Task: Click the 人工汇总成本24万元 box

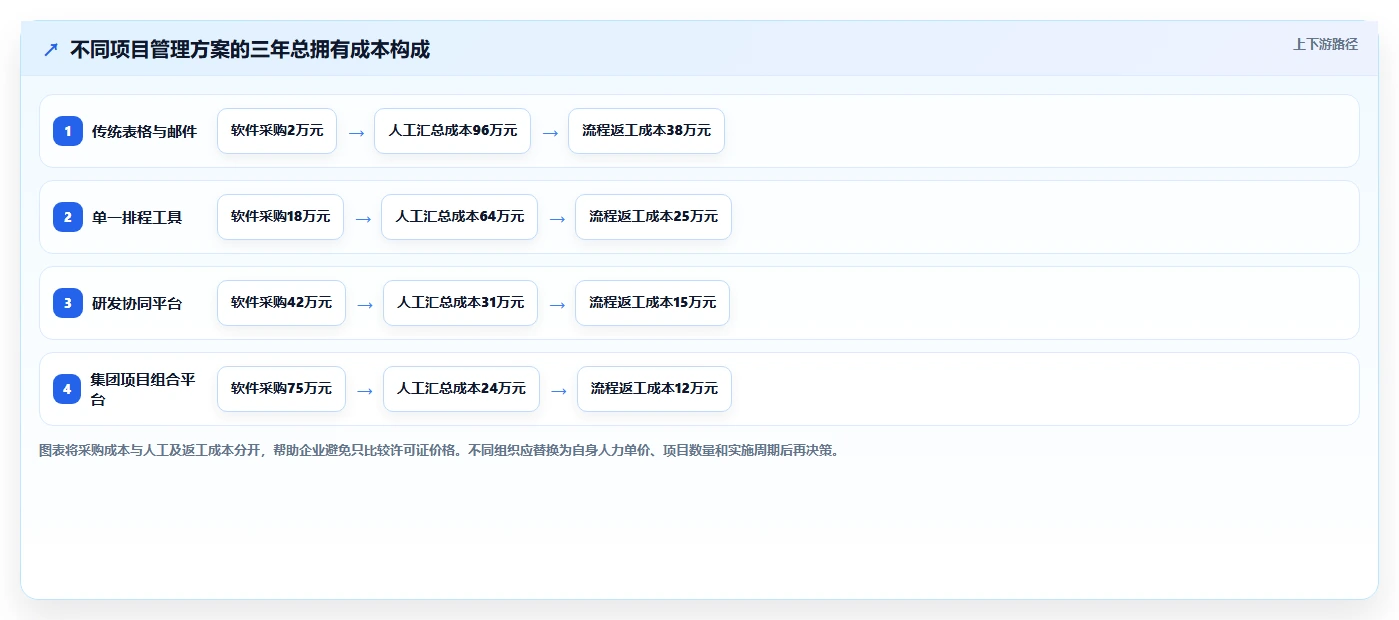Action: coord(461,389)
